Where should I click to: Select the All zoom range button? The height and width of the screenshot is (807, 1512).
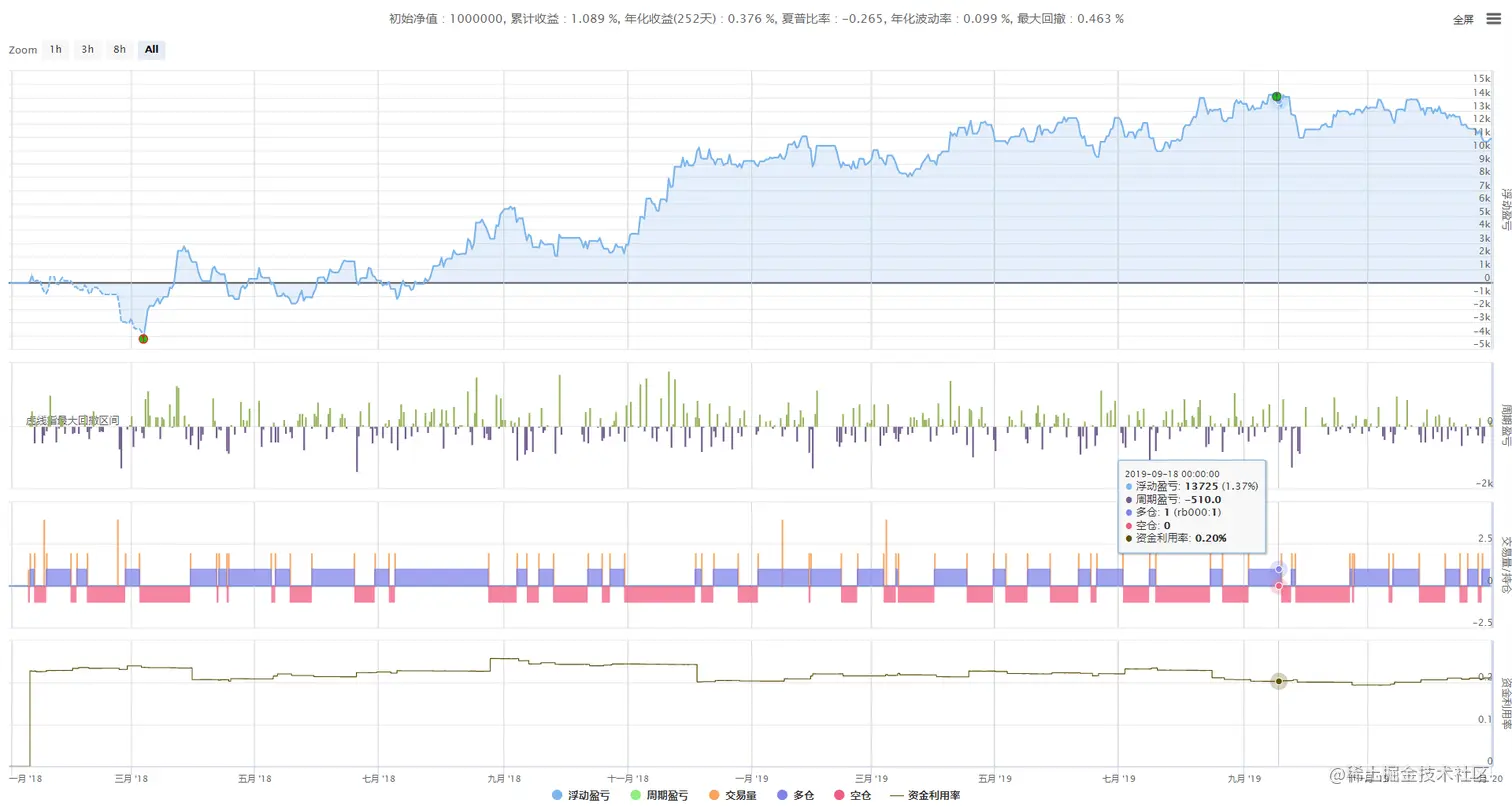point(152,49)
